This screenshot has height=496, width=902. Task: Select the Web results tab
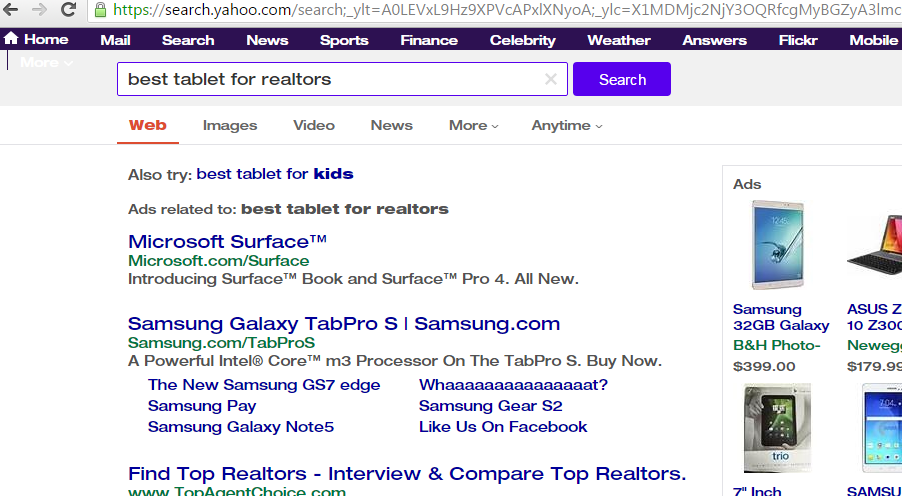pyautogui.click(x=148, y=125)
